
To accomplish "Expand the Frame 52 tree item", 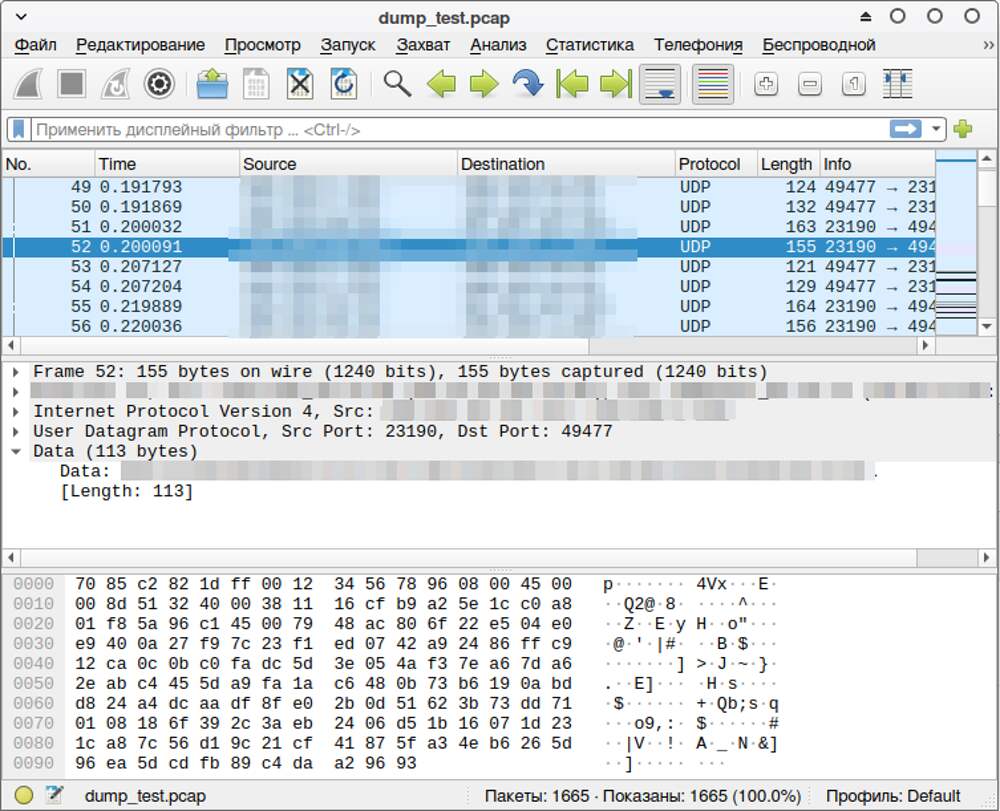I will click(16, 372).
